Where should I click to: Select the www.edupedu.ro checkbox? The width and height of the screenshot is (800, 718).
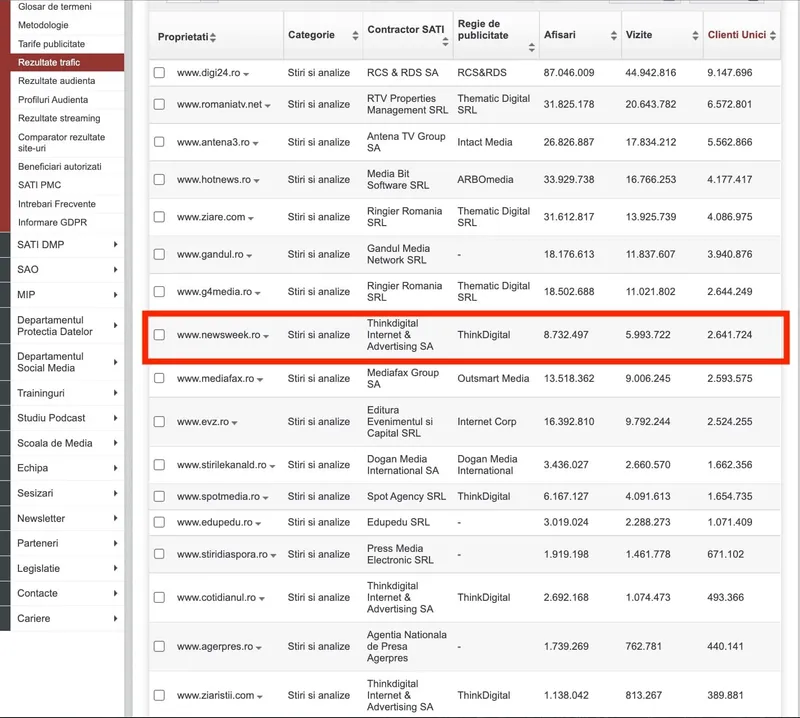(159, 522)
